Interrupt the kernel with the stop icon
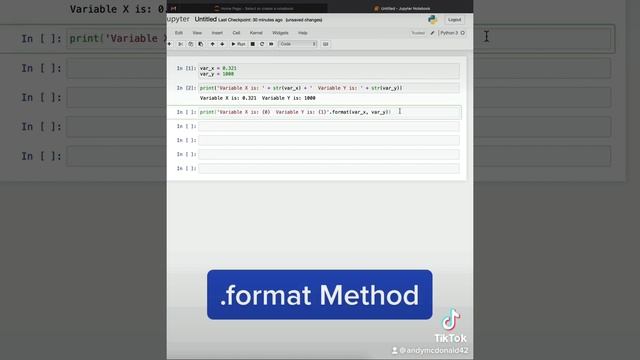 click(x=253, y=44)
